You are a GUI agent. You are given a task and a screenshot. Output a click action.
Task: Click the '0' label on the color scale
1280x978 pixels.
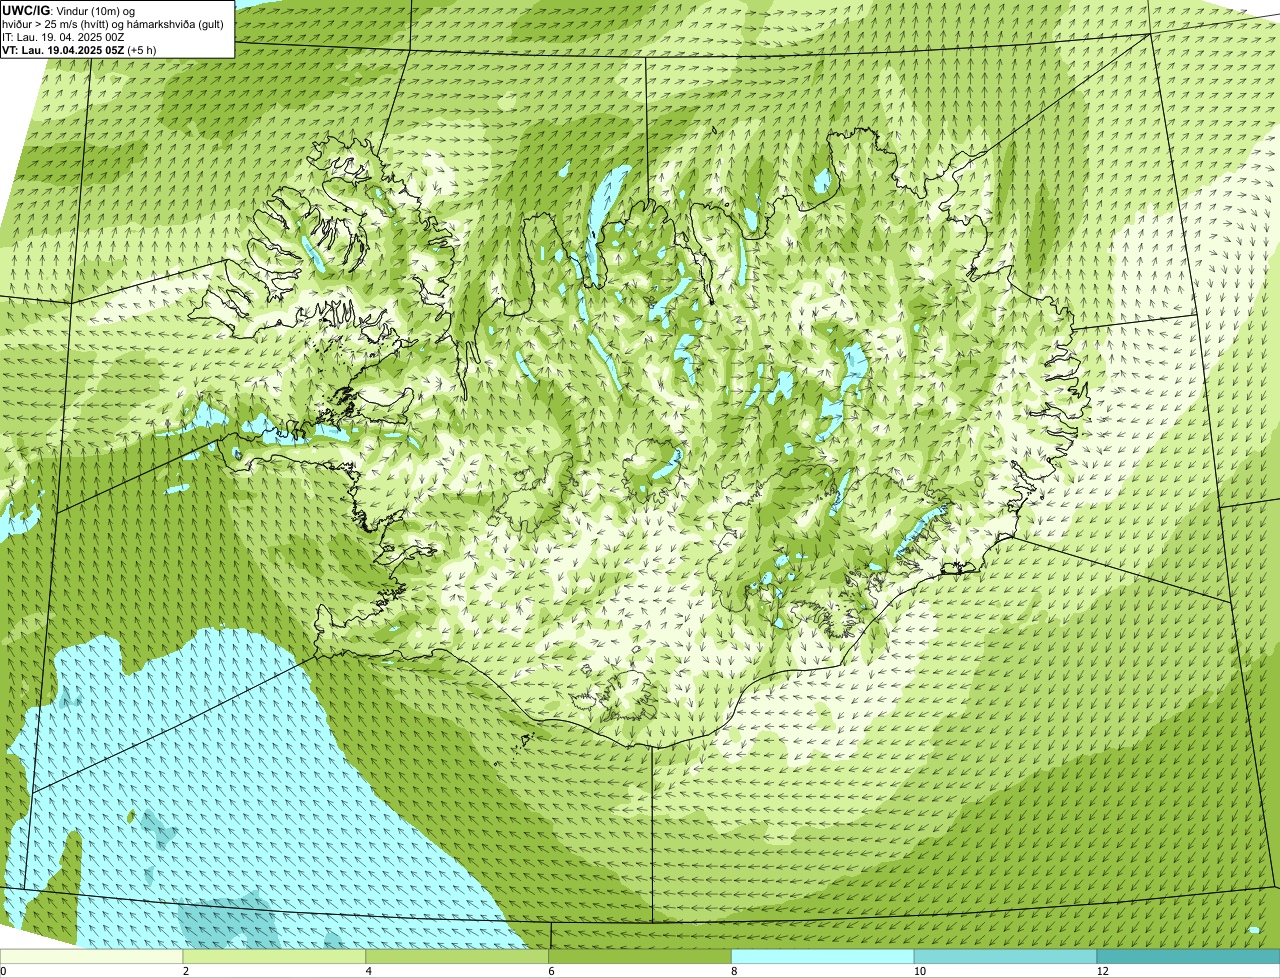[x=3, y=971]
